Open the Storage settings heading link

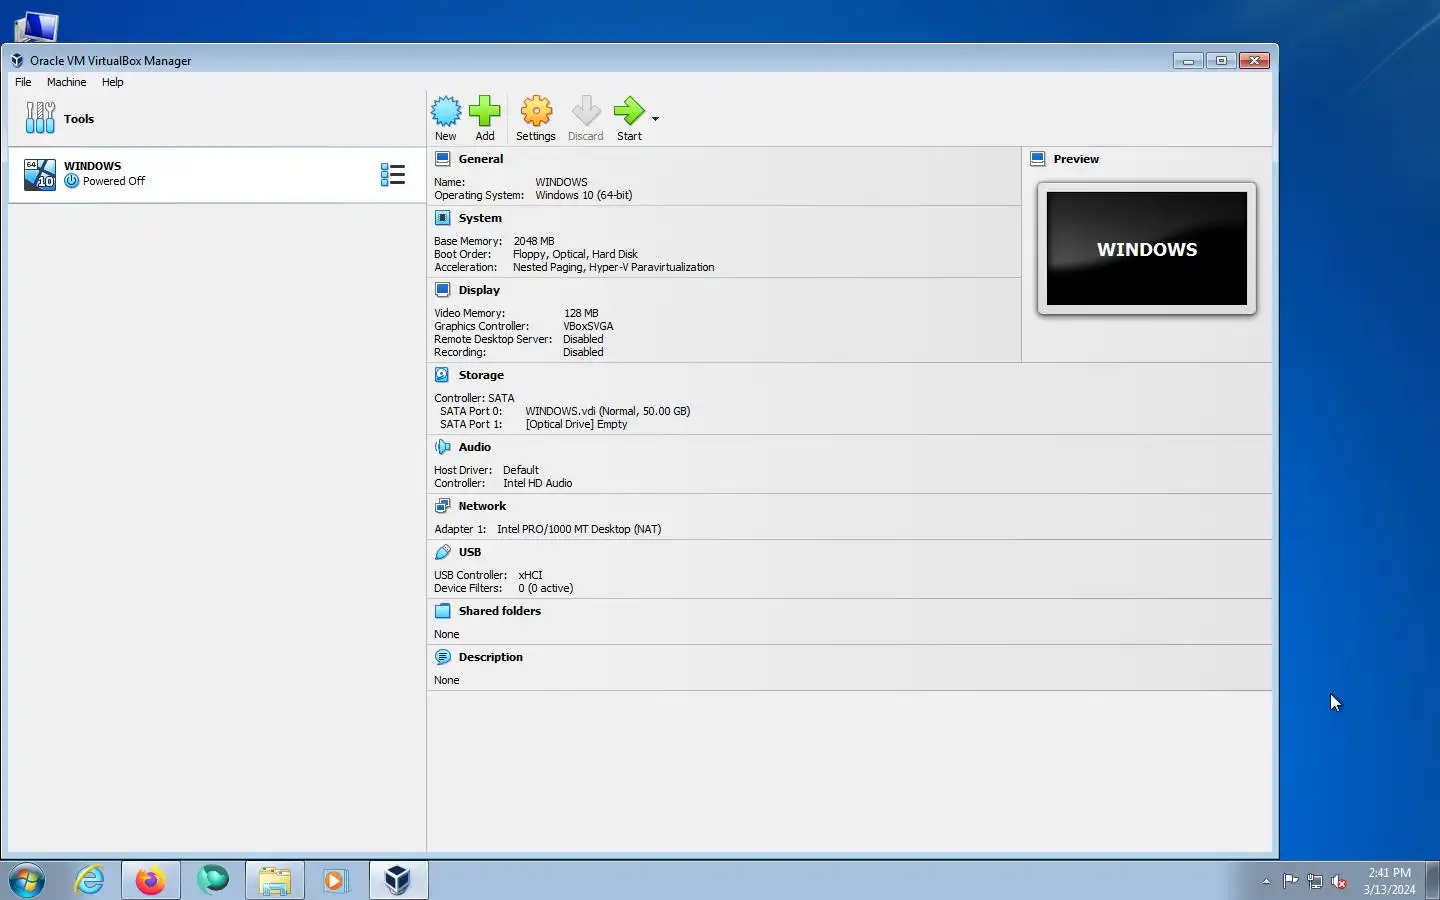click(x=481, y=374)
